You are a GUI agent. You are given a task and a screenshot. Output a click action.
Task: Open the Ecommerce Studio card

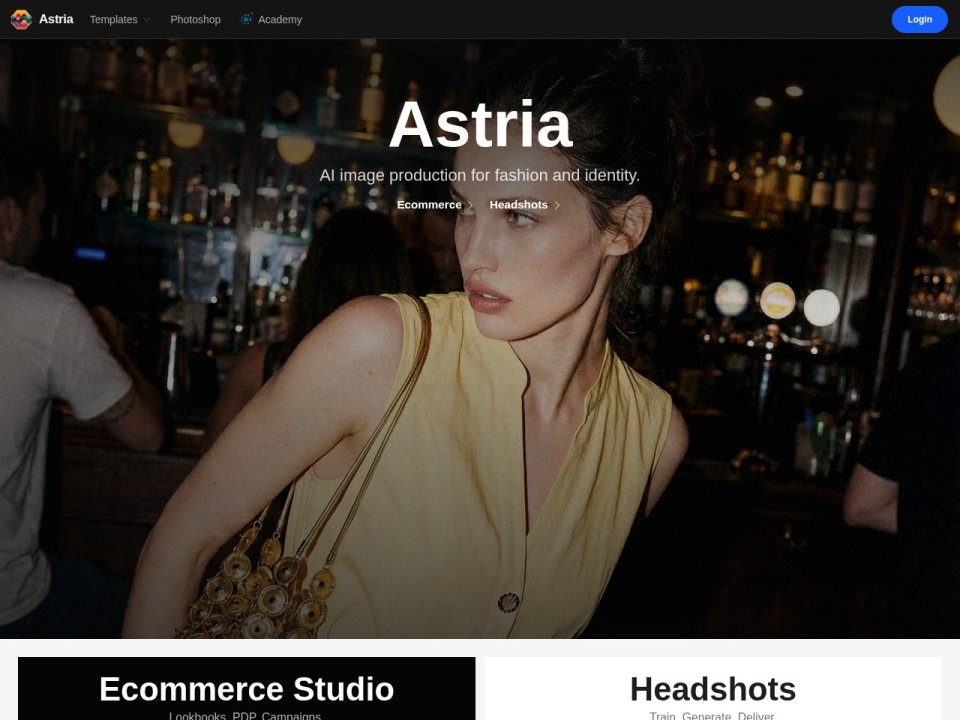click(247, 689)
